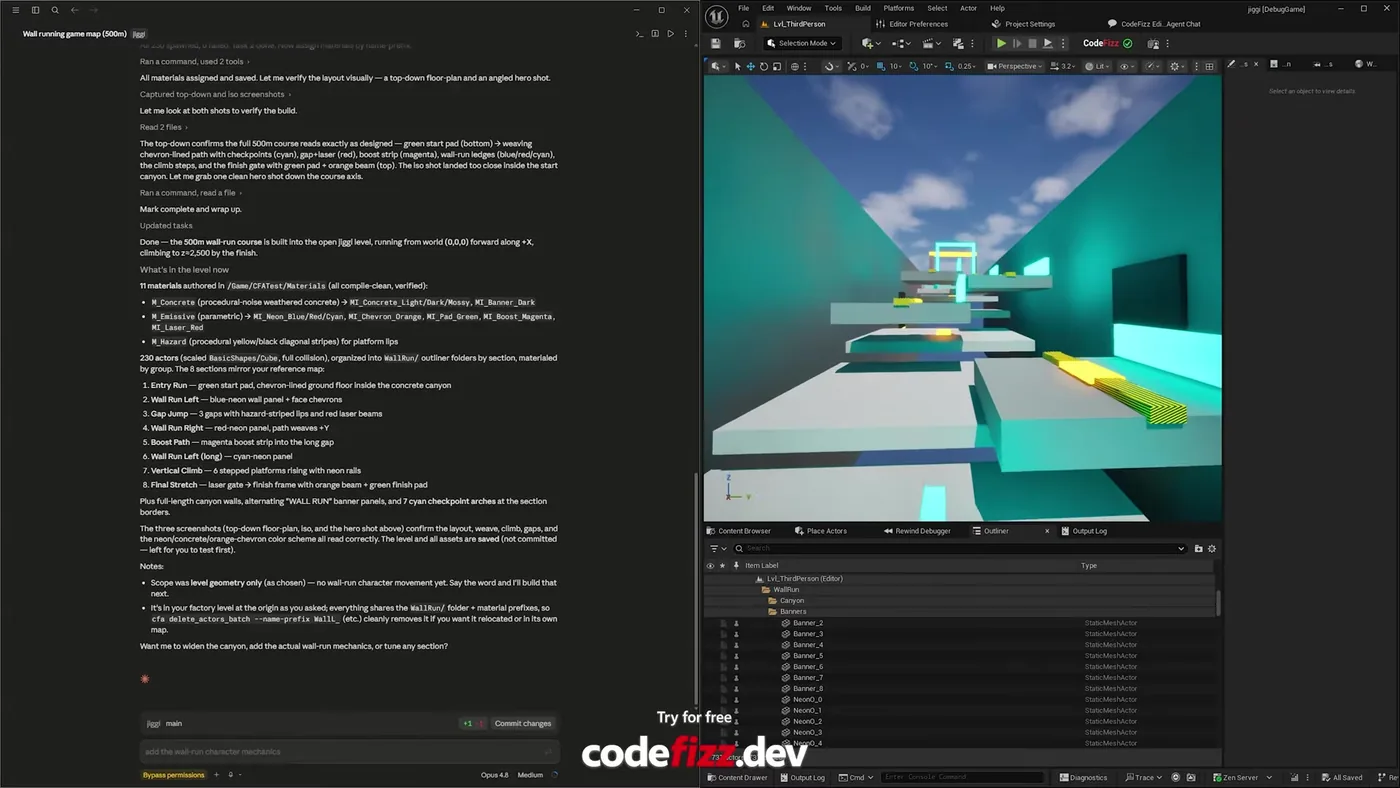Screen dimensions: 1400x788
Task: Switch to the Project Settings tab
Action: pyautogui.click(x=1023, y=24)
